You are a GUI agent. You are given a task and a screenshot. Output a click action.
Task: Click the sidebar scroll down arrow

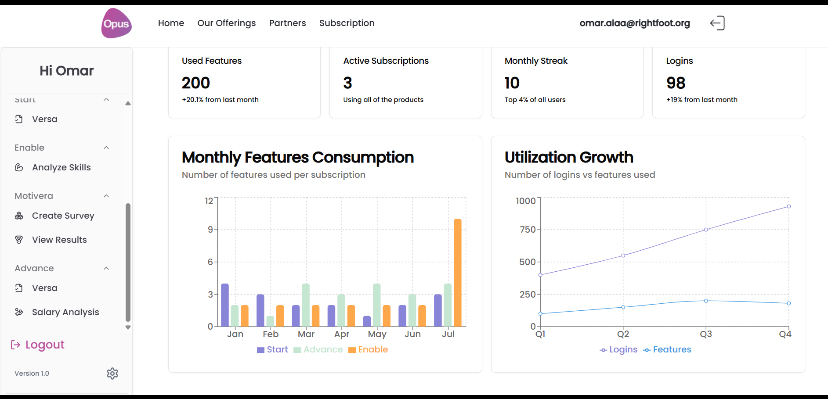point(128,328)
